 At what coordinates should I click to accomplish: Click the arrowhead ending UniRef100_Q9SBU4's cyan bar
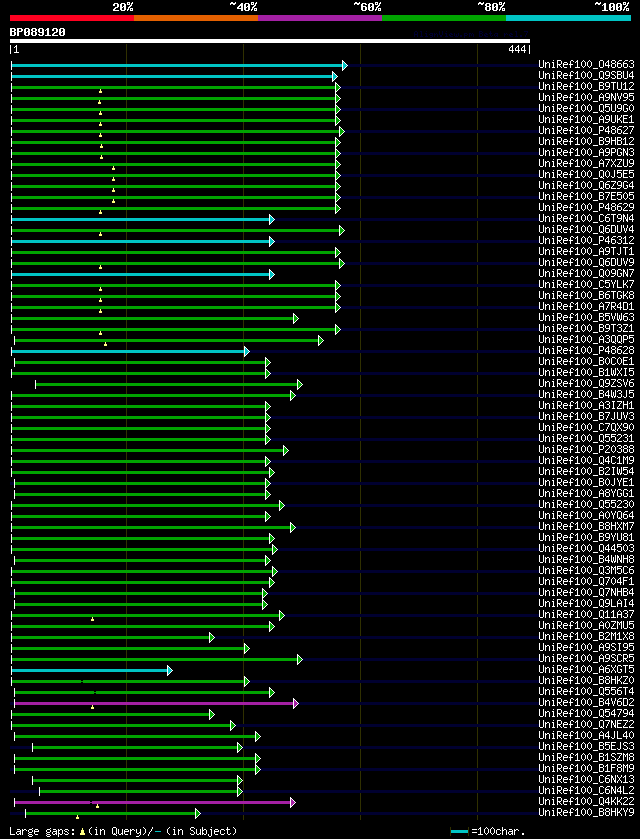pyautogui.click(x=334, y=77)
